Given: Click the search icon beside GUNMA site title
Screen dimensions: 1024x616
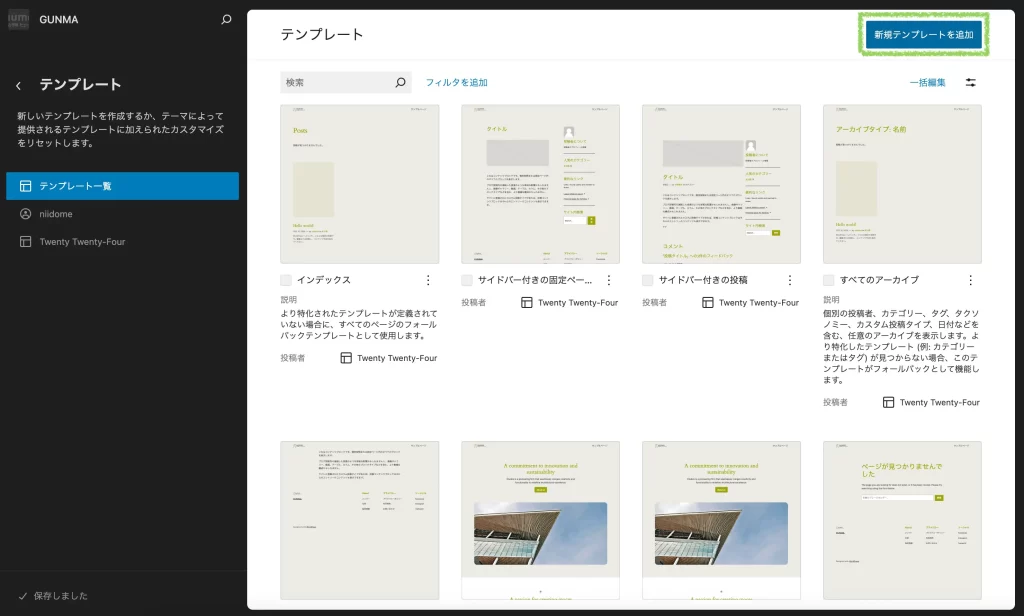Looking at the screenshot, I should pos(226,19).
